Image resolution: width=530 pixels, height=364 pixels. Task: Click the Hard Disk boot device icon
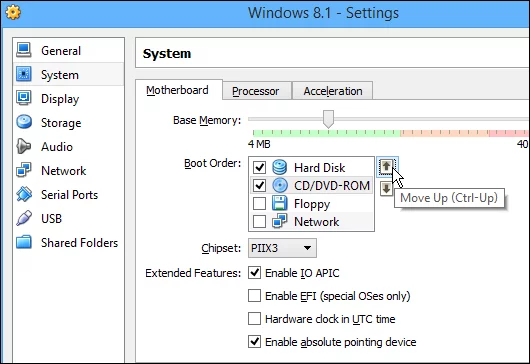(x=280, y=167)
